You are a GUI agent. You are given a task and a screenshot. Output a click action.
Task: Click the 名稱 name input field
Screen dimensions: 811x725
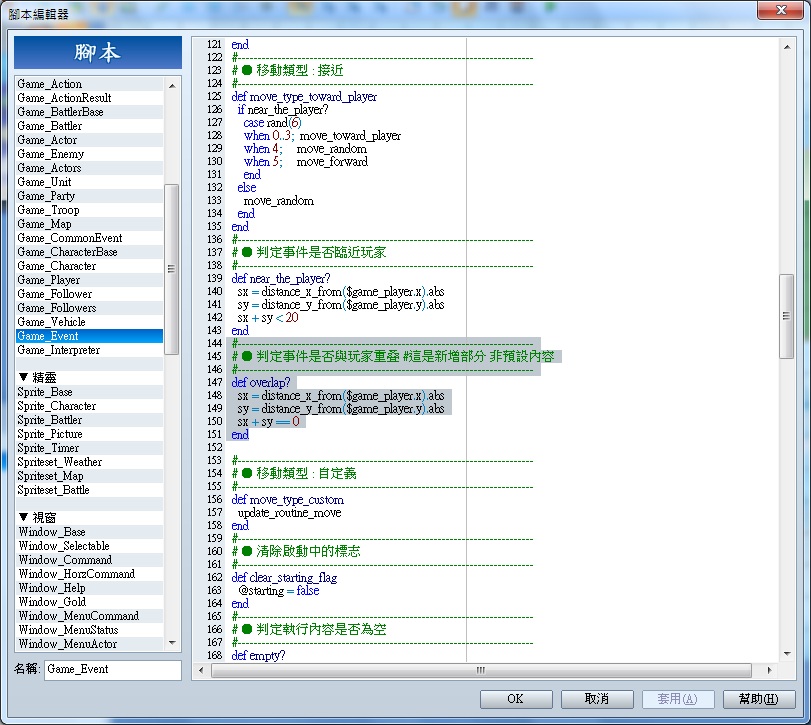coord(113,670)
